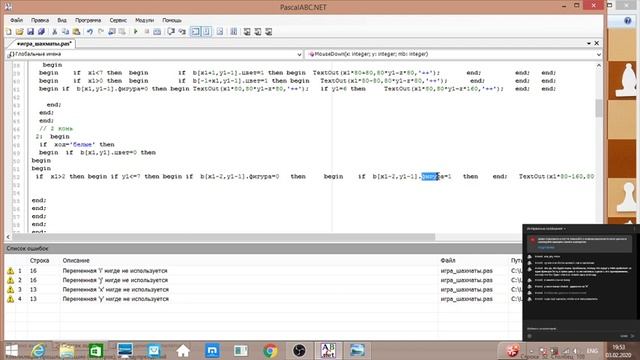Image resolution: width=640 pixels, height=360 pixels.
Task: Undo the last edit
Action: pos(89,31)
